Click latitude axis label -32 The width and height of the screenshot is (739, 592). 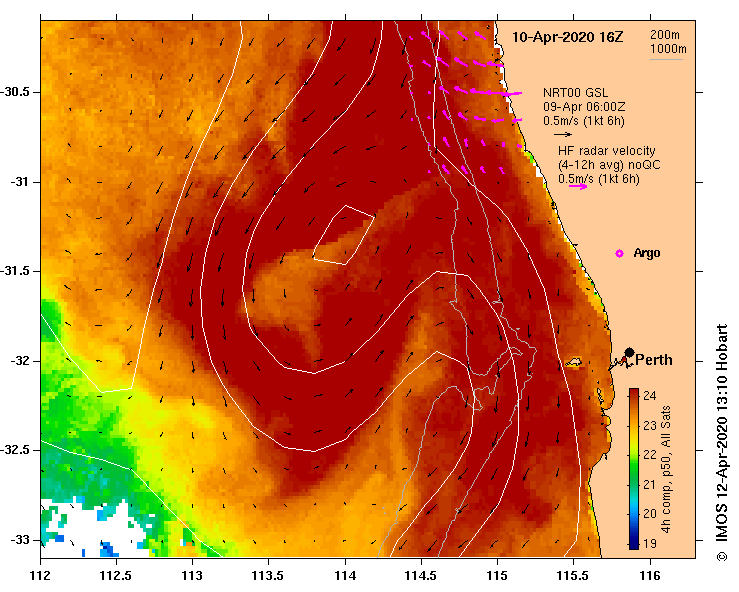point(19,361)
